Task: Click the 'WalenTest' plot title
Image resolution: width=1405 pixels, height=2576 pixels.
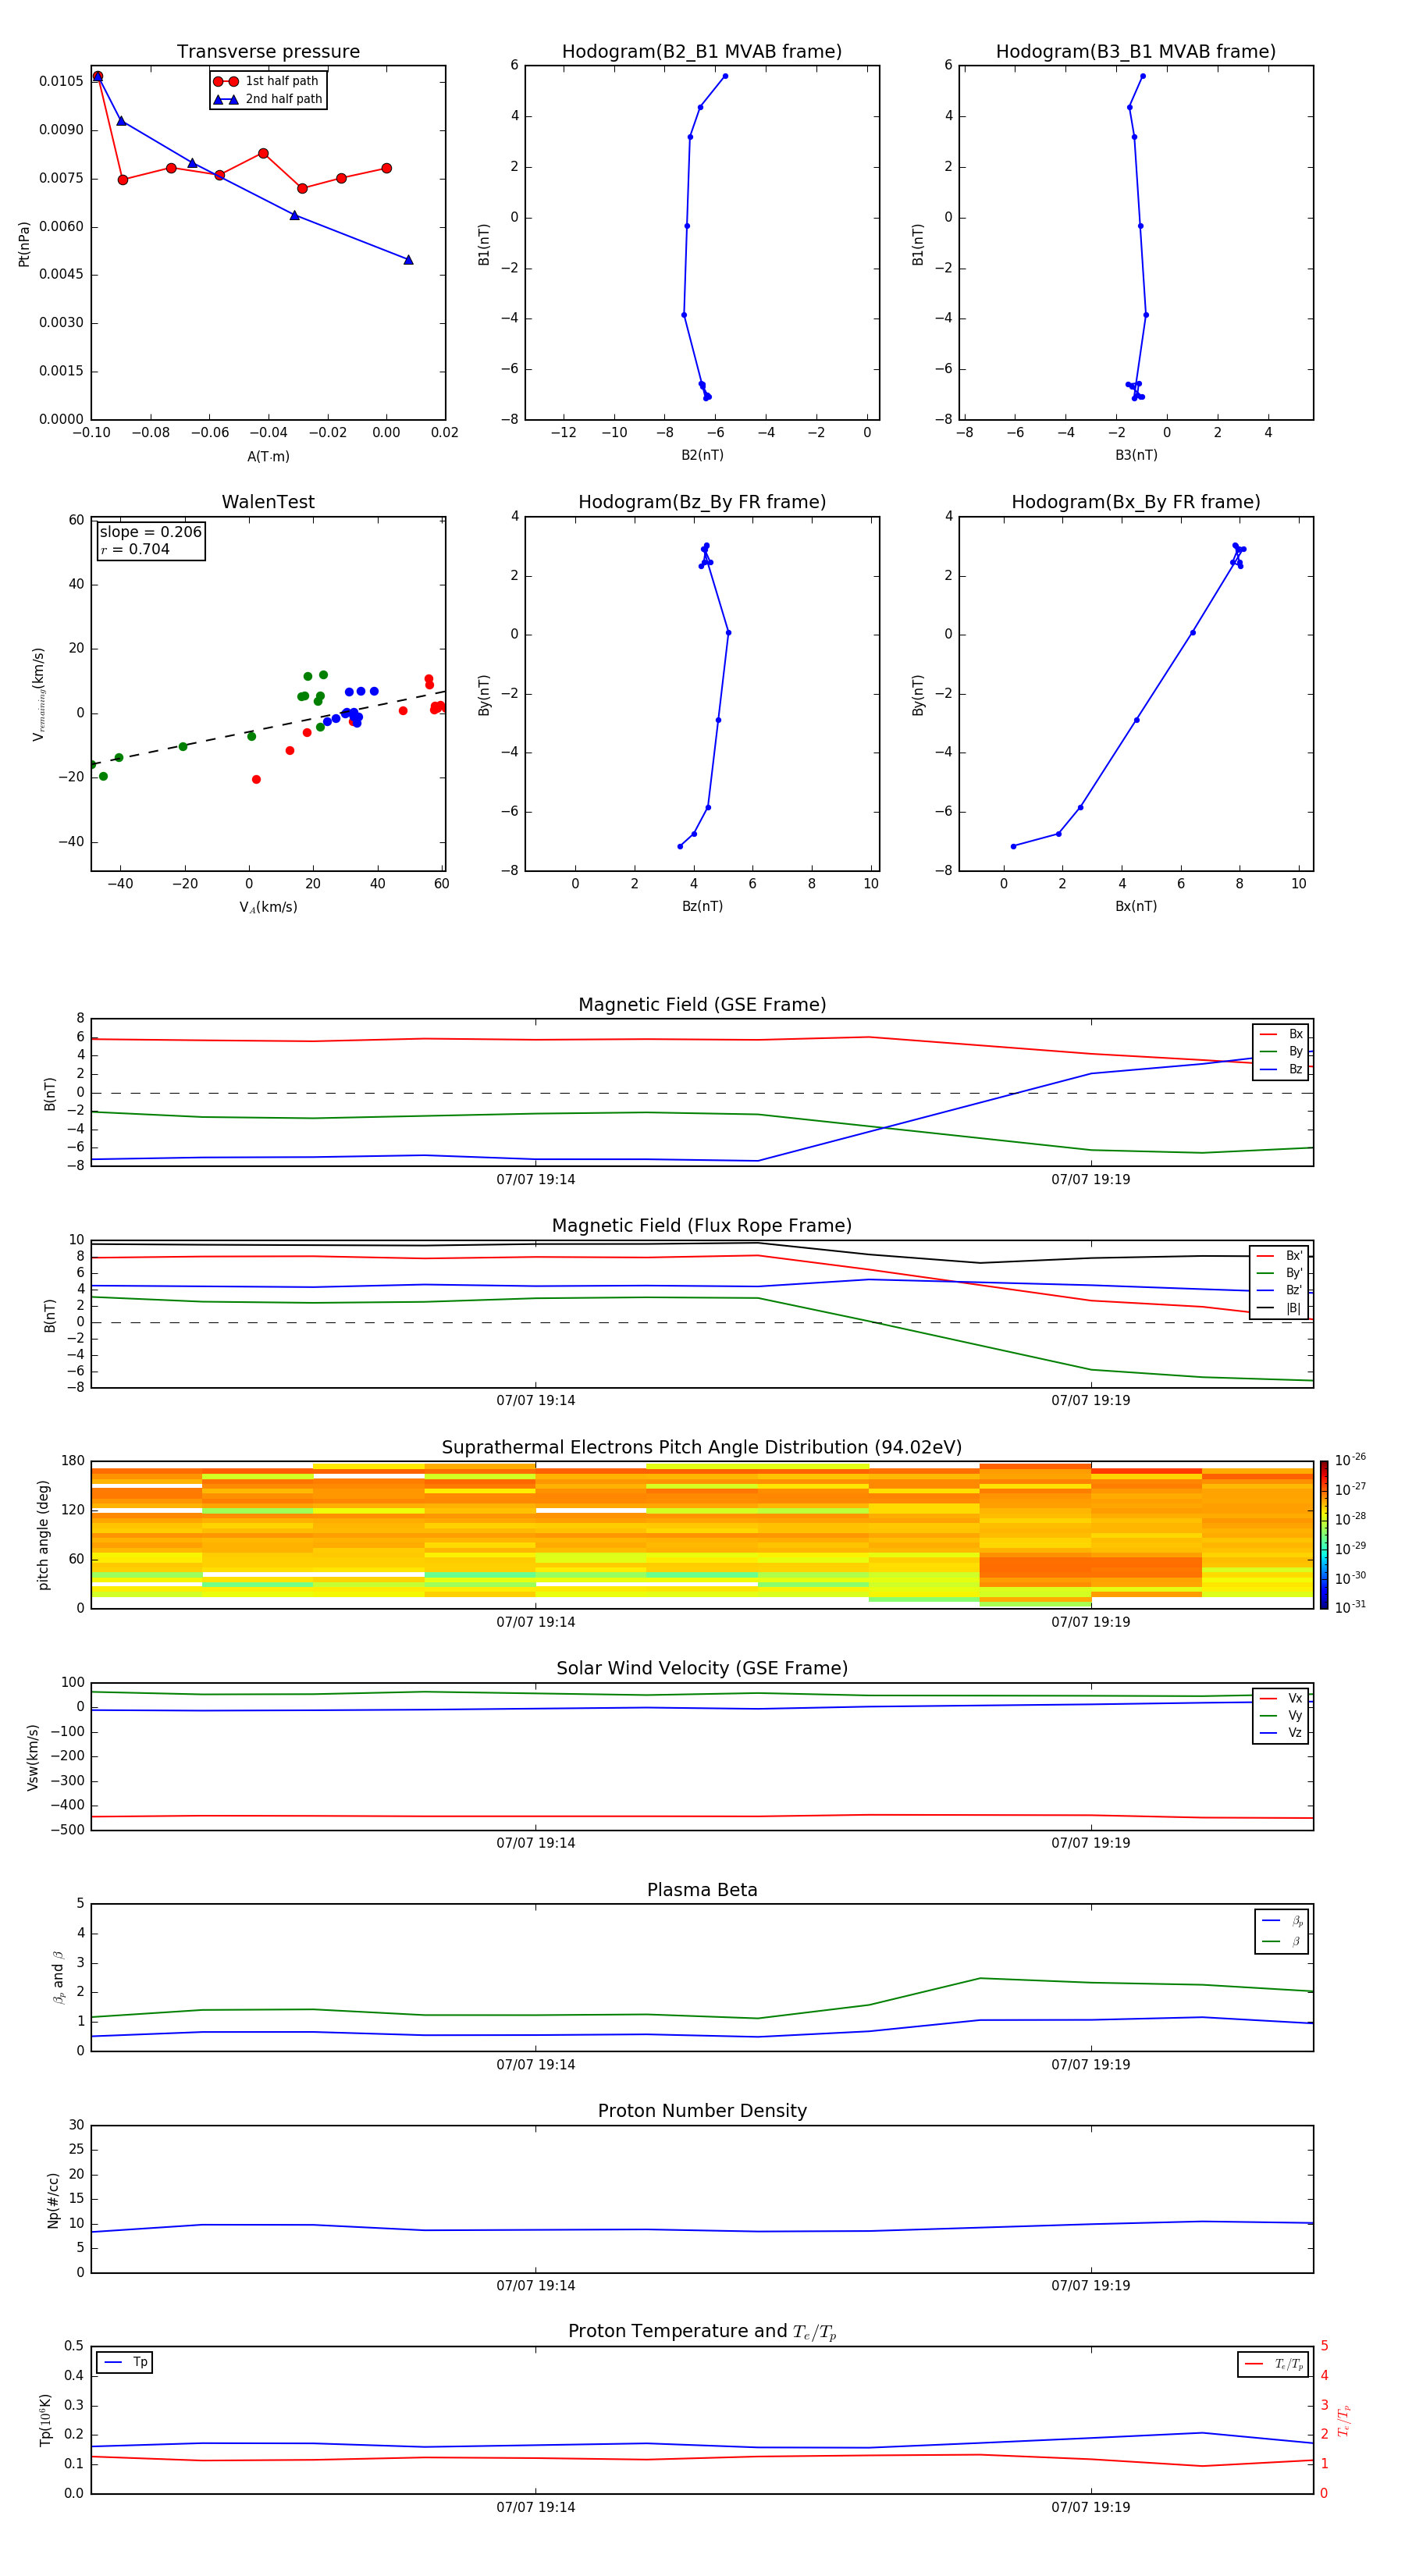Action: [x=268, y=502]
